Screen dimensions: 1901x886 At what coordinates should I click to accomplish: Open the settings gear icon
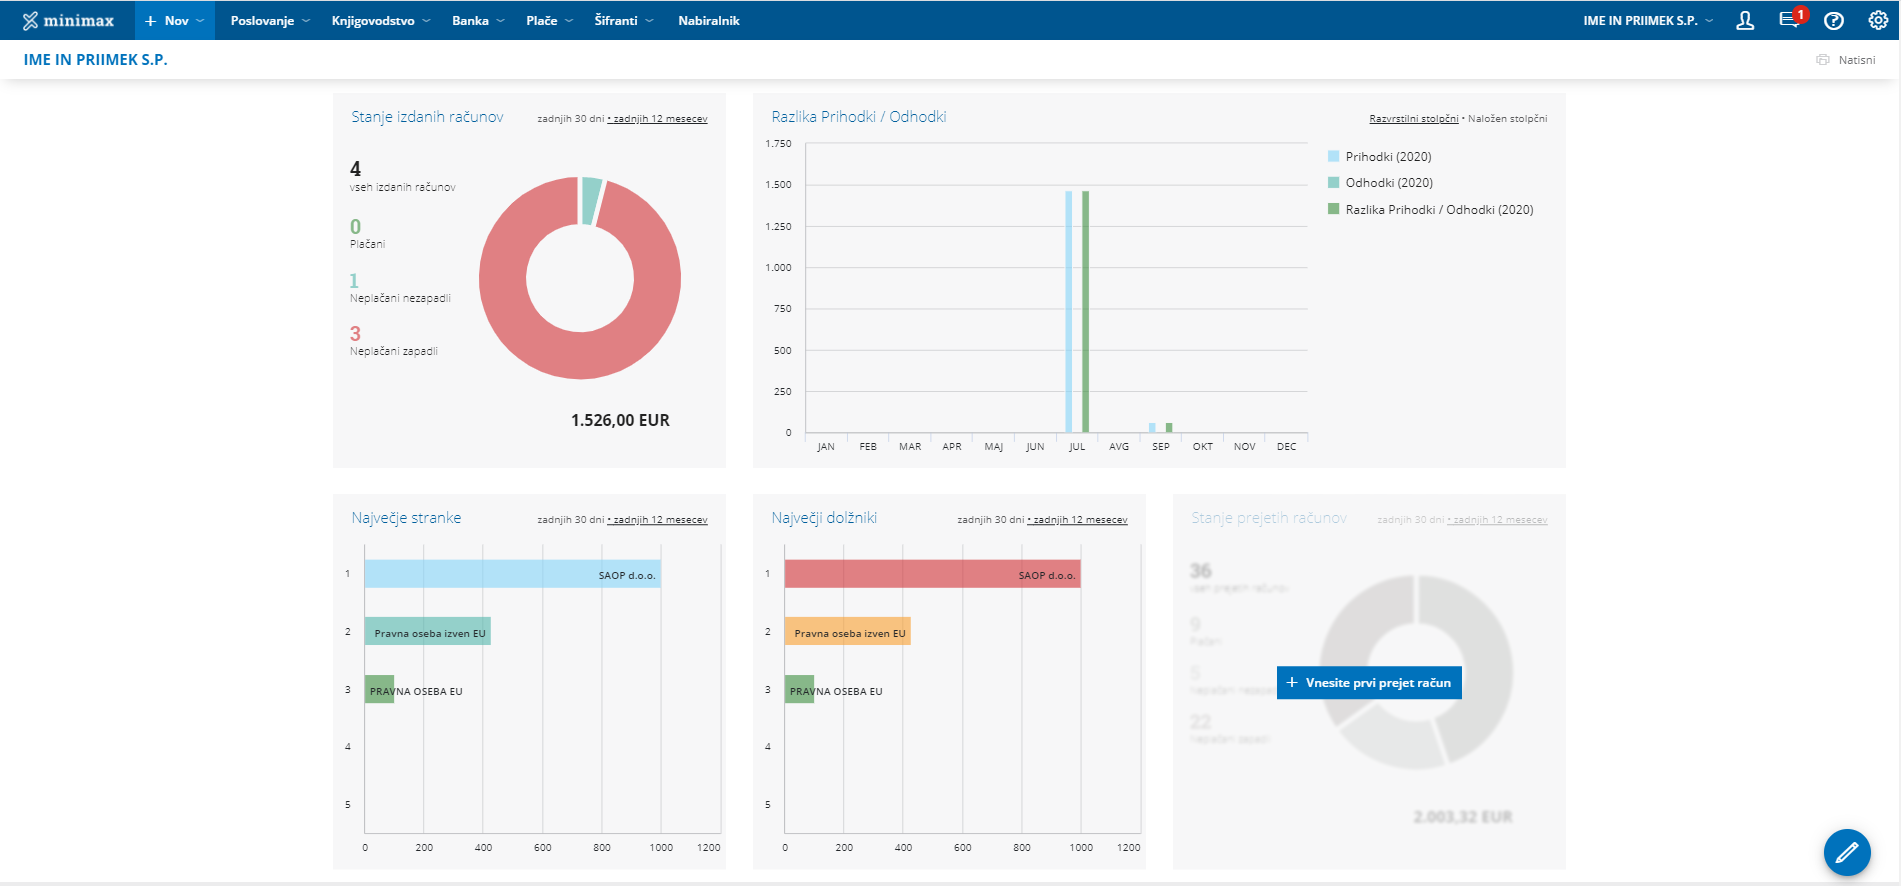[x=1878, y=21]
